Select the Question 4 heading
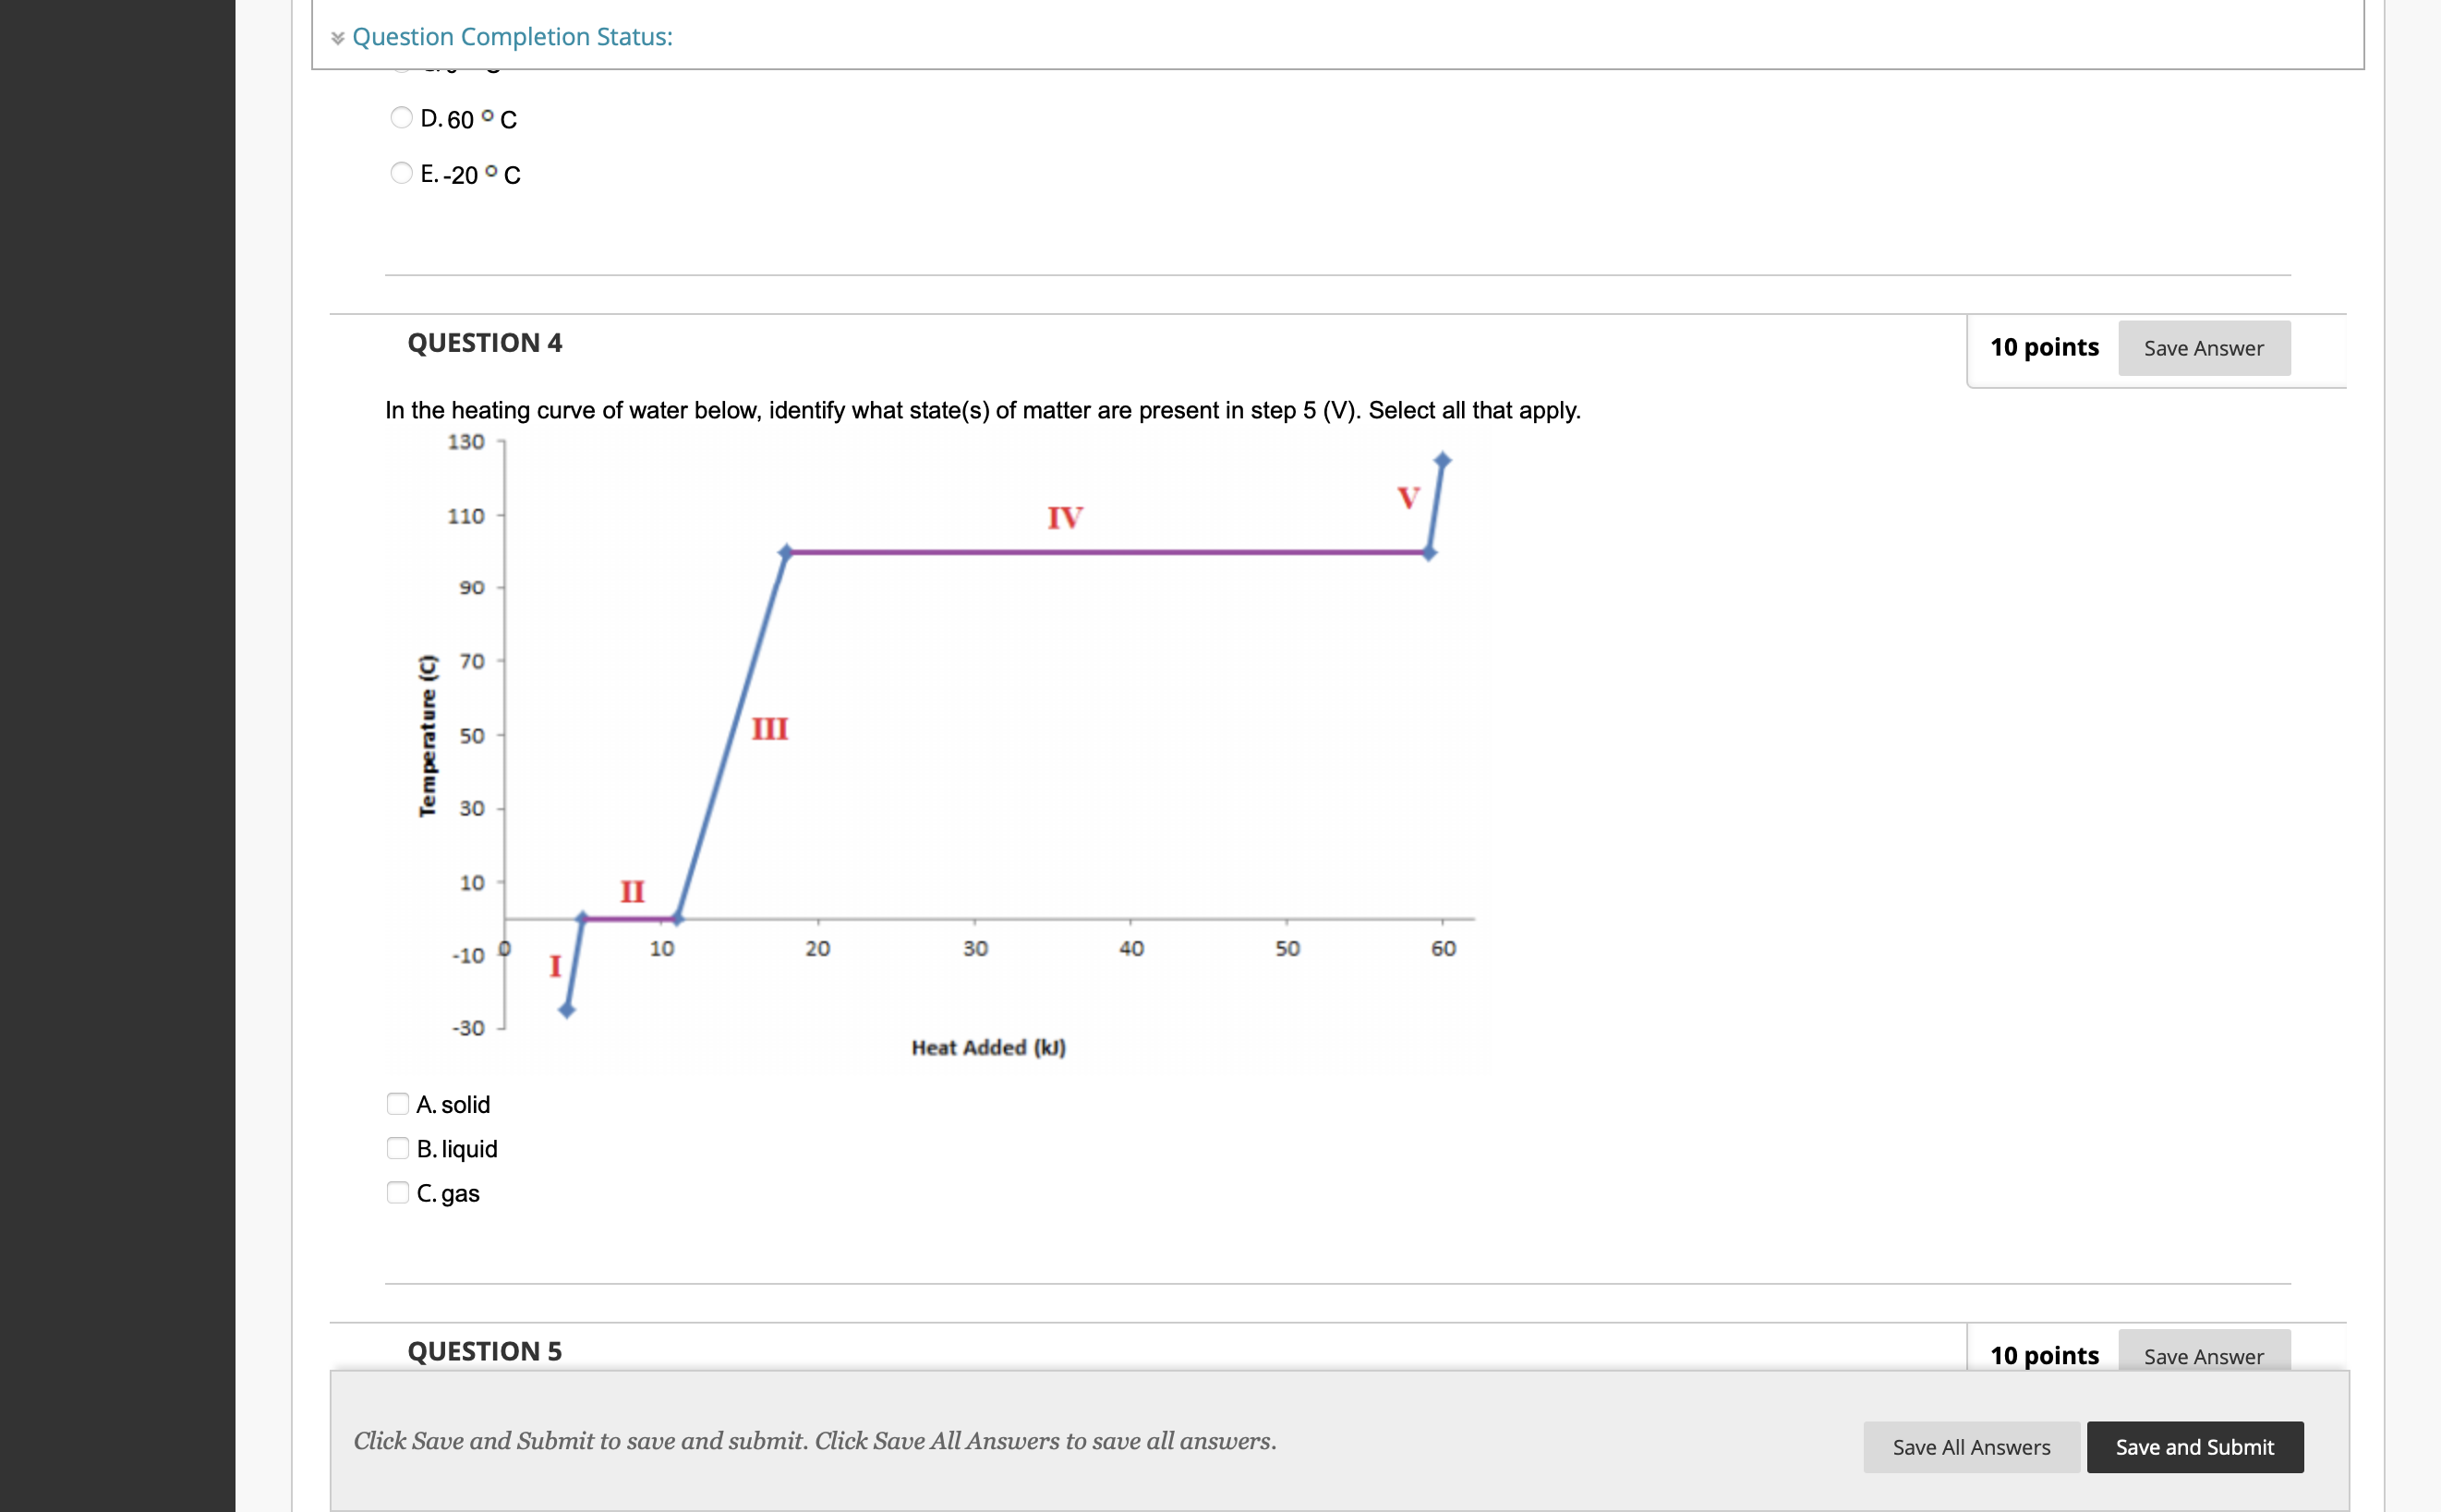2441x1512 pixels. click(485, 342)
